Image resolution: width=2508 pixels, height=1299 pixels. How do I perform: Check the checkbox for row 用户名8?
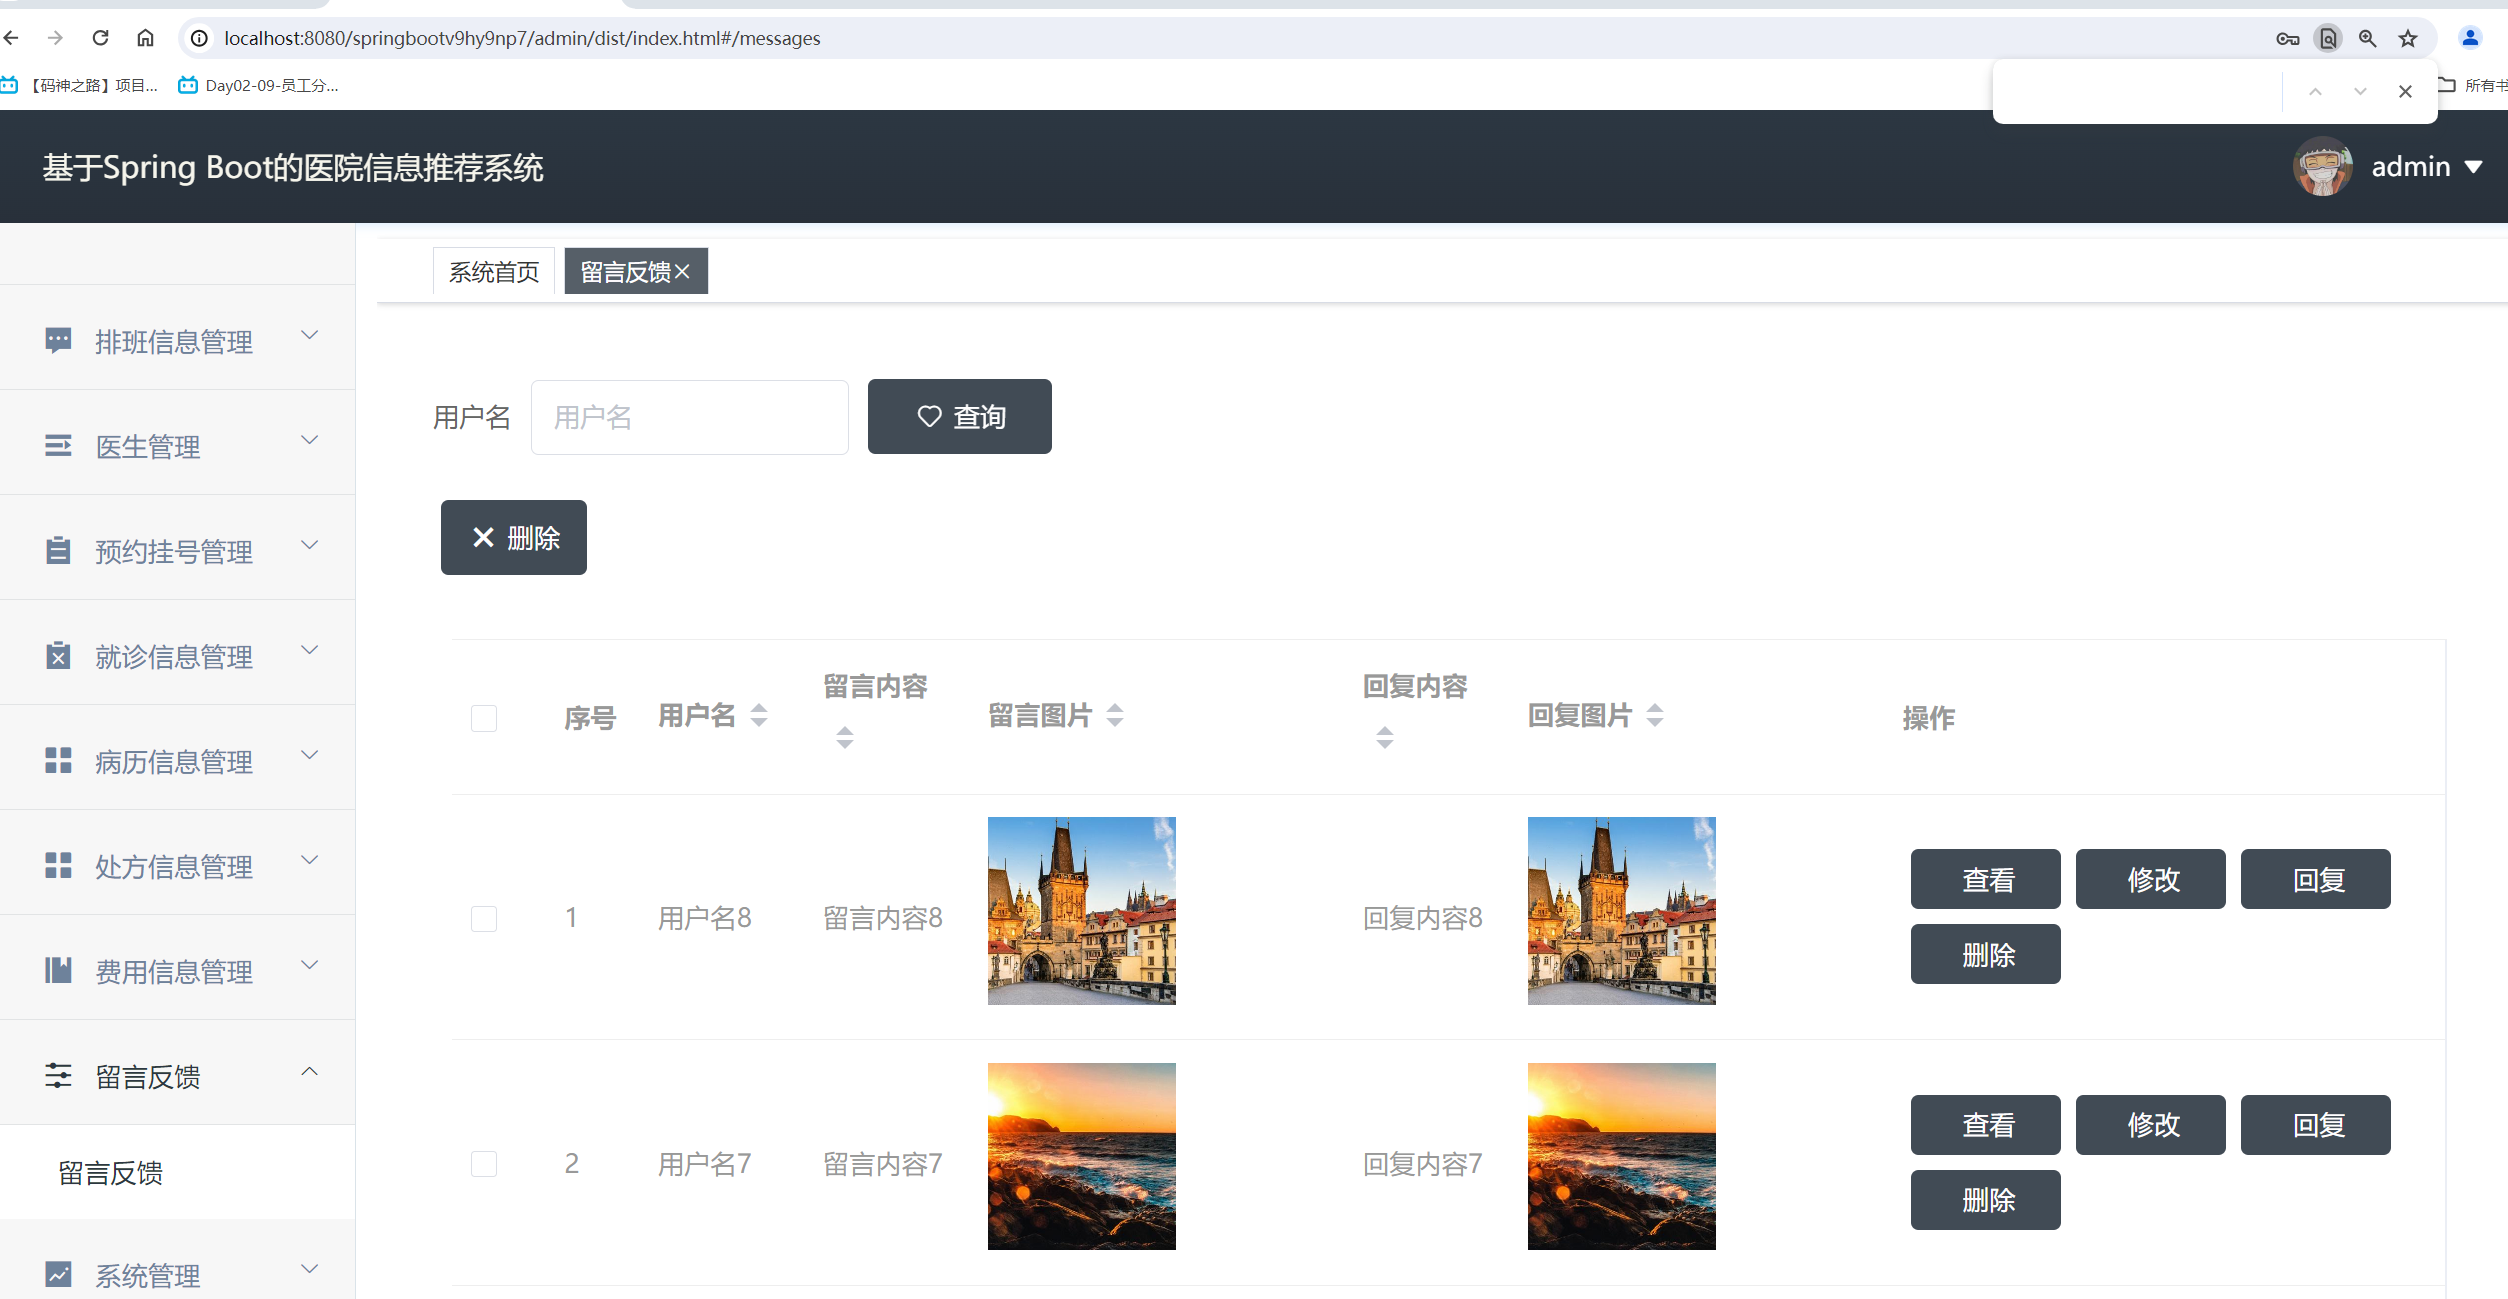tap(484, 918)
